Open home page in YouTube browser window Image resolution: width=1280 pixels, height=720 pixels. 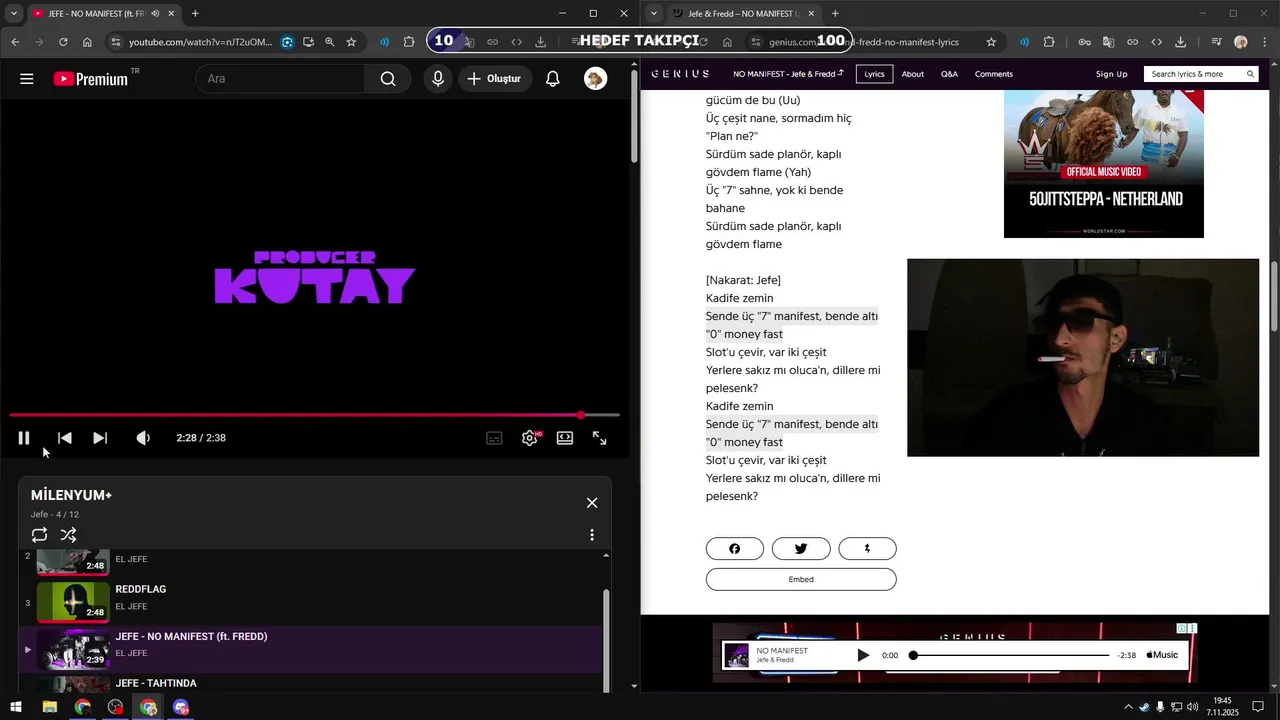coord(87,42)
